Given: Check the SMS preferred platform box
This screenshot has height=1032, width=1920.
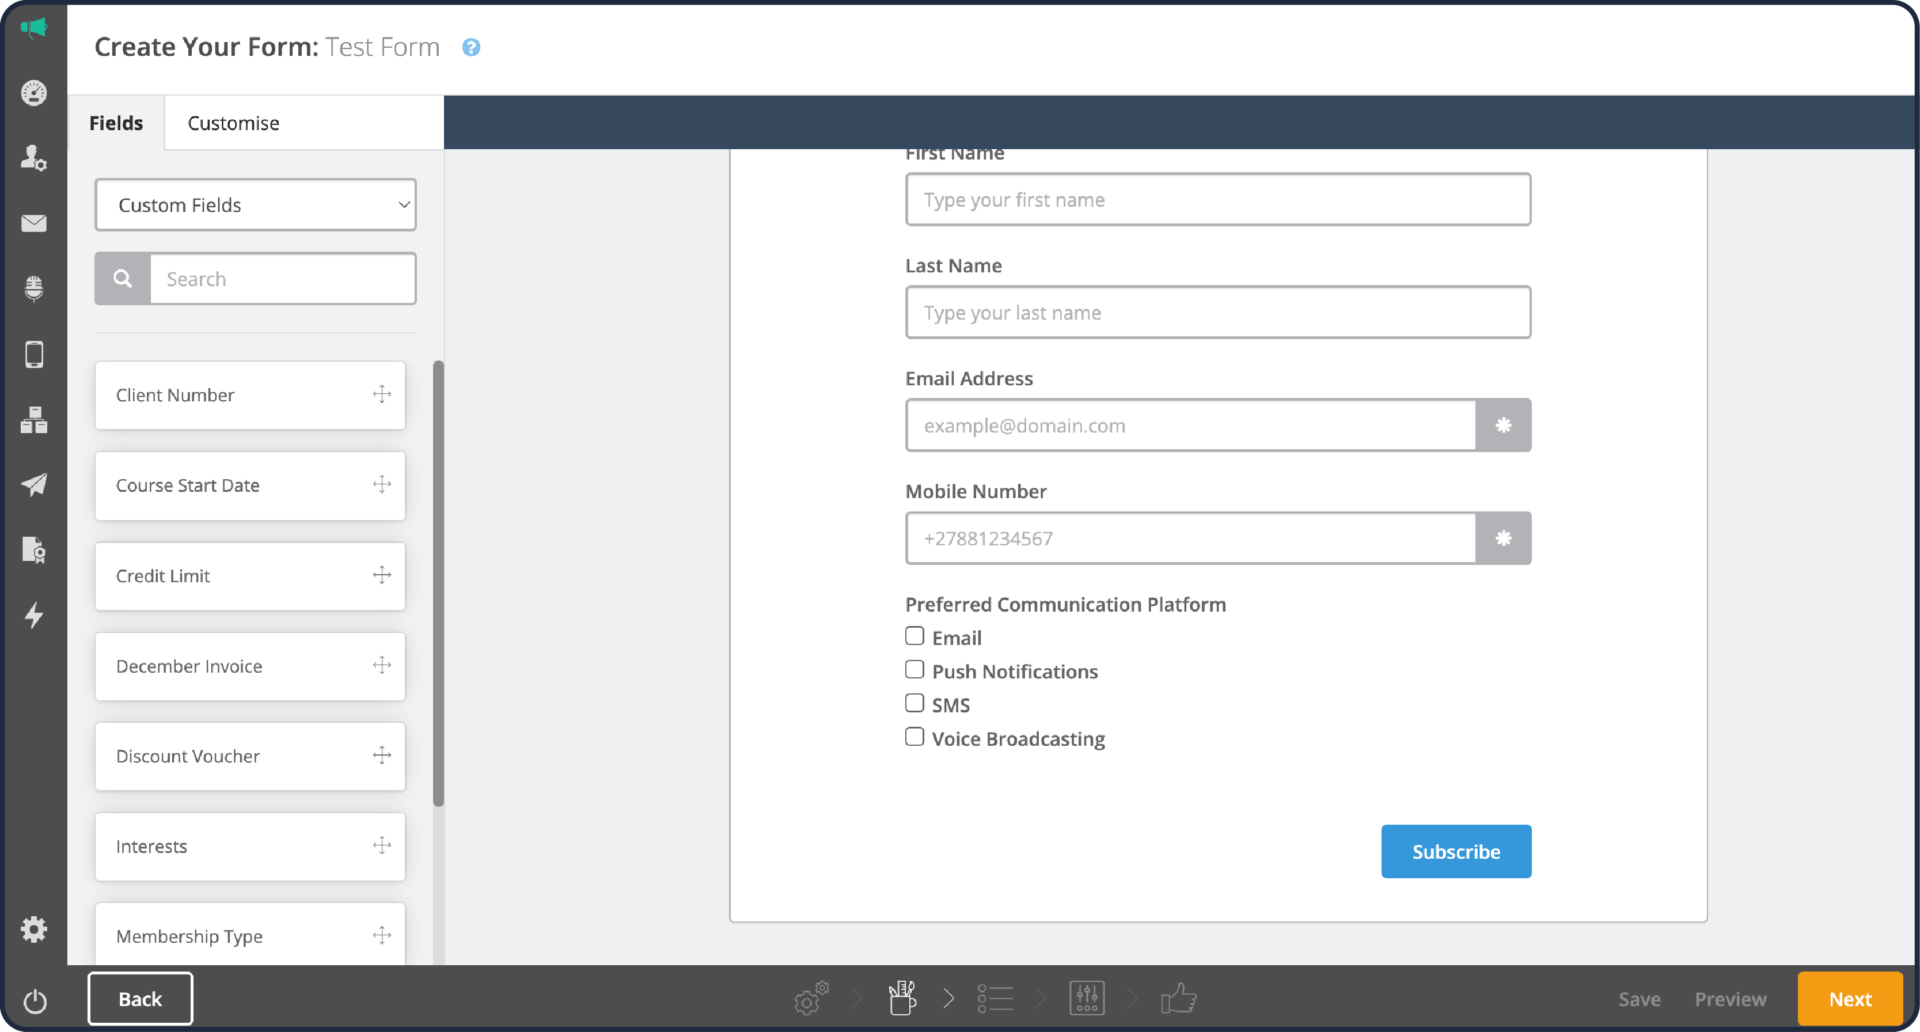Looking at the screenshot, I should click(x=913, y=703).
